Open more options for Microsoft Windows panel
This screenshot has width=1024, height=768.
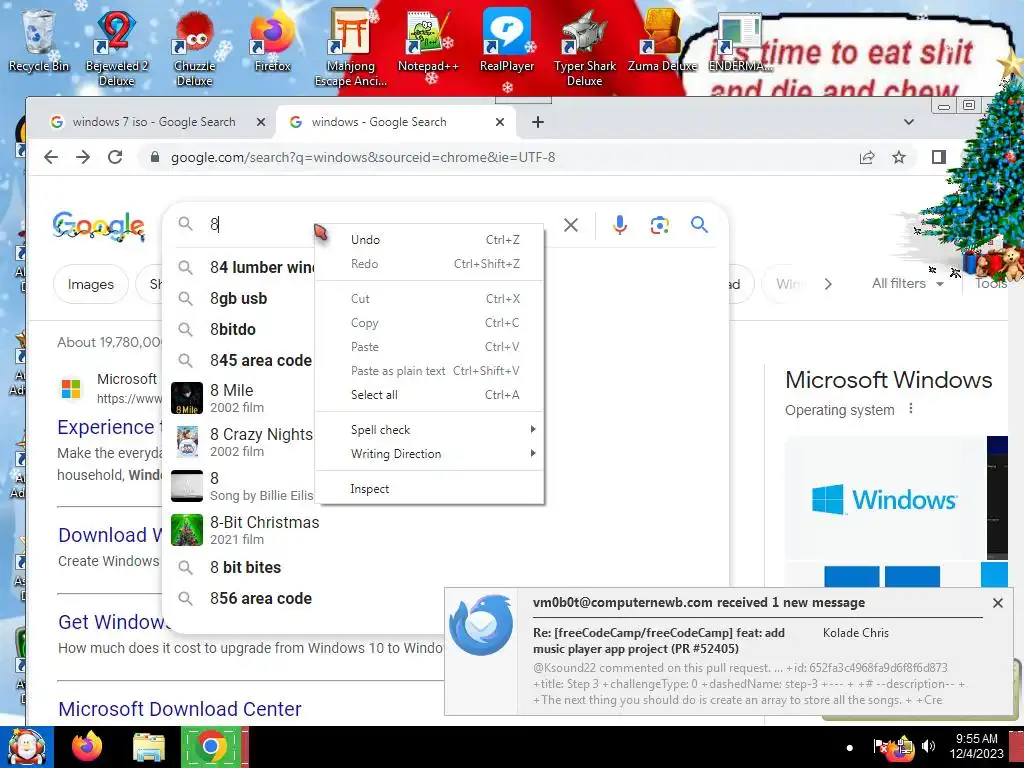[x=911, y=409]
